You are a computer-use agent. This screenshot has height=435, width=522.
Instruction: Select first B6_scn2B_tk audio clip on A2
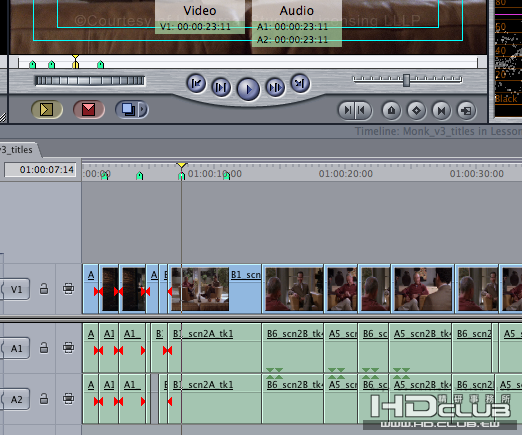point(293,399)
